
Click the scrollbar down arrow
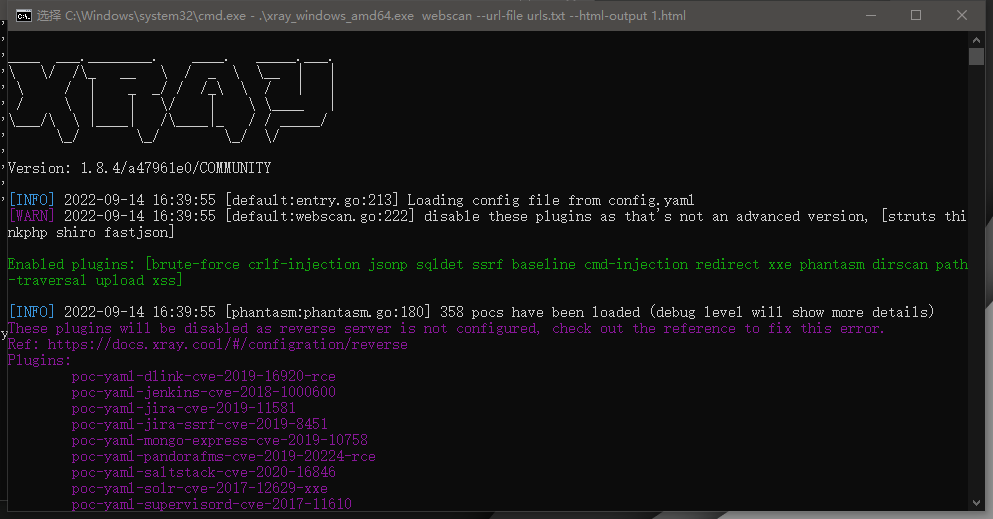coord(976,503)
